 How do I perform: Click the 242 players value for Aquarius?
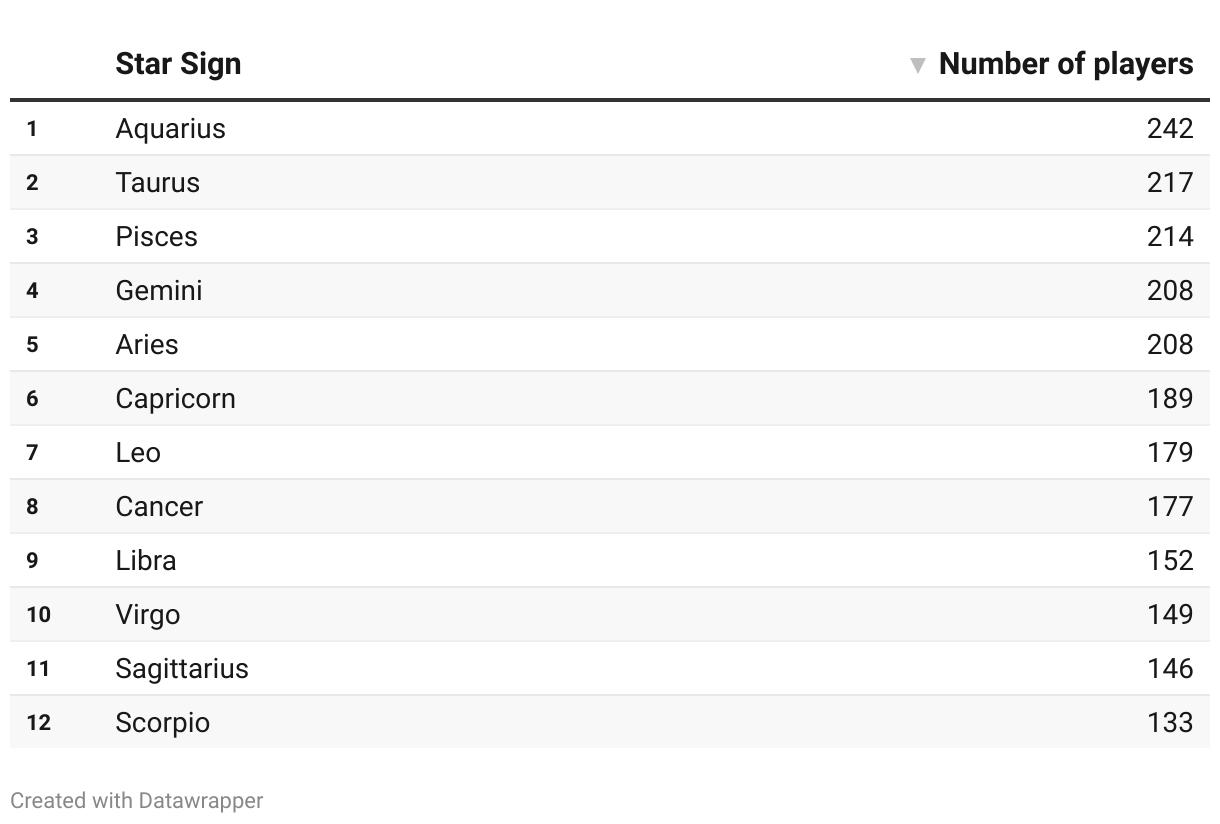click(x=1170, y=129)
